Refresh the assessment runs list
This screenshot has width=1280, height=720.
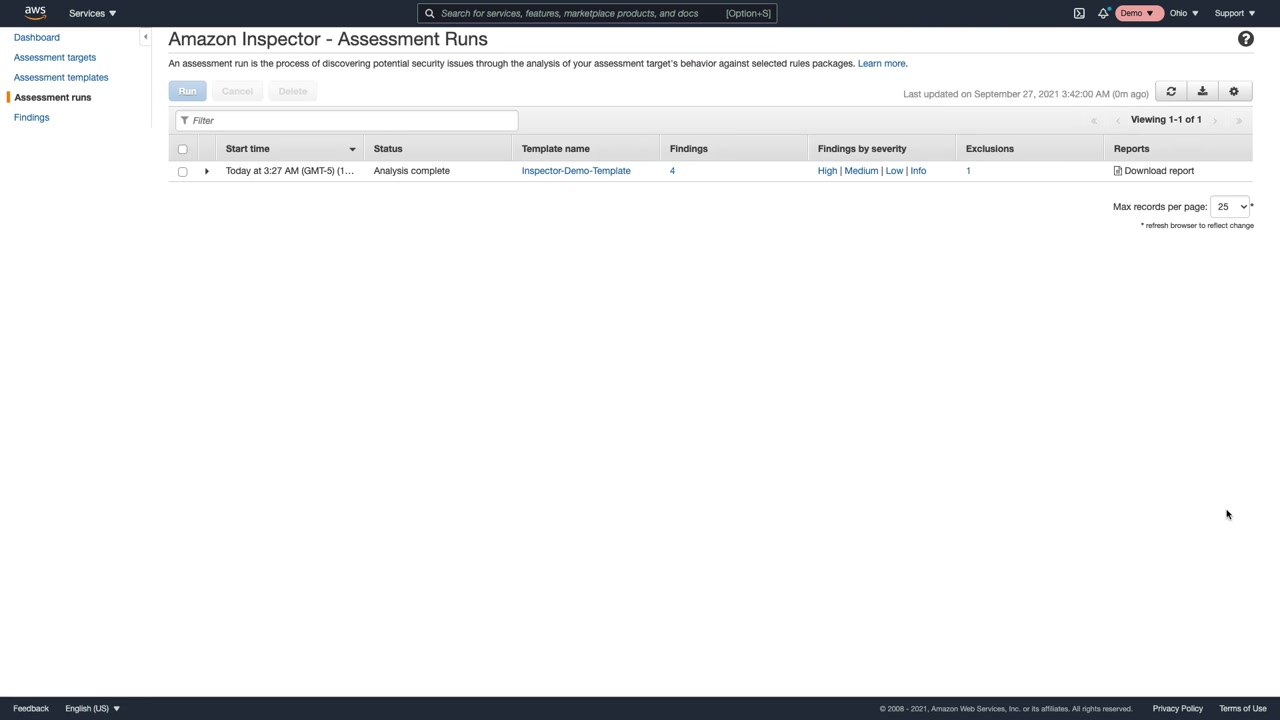[x=1171, y=91]
